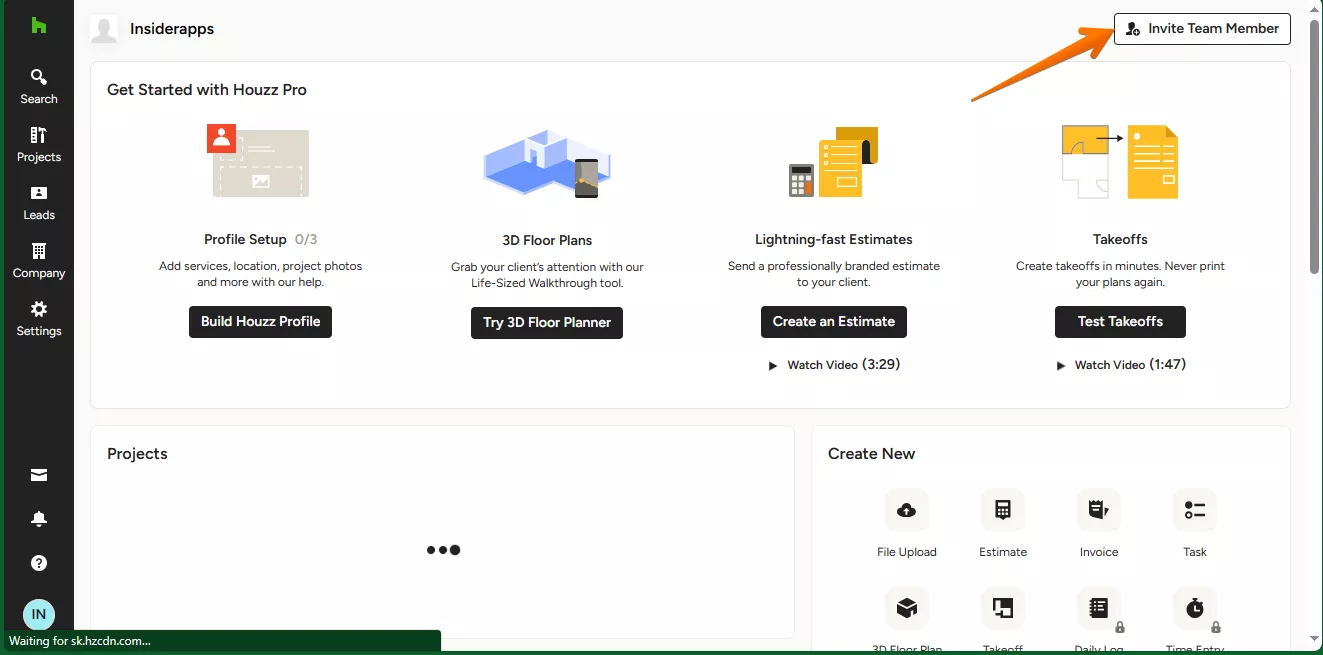The height and width of the screenshot is (655, 1323).
Task: Click the IN user avatar
Action: coord(39,614)
